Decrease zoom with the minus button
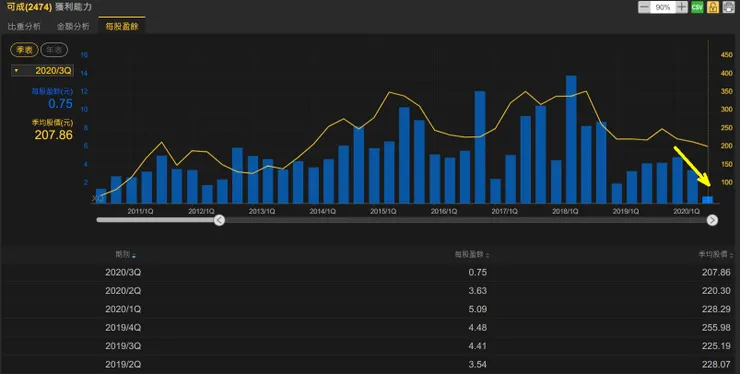The width and height of the screenshot is (740, 374). click(644, 7)
